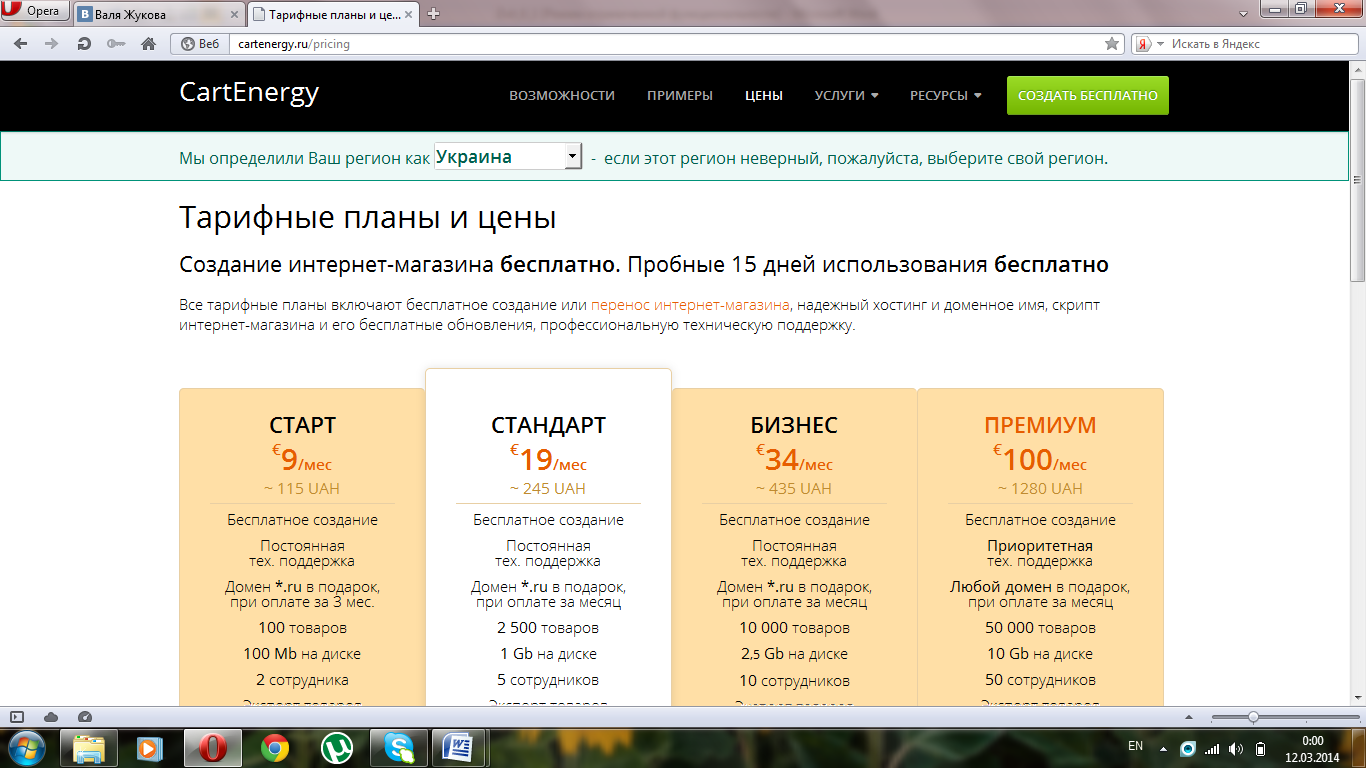1366x768 pixels.
Task: Go to the browser home page icon
Action: point(148,44)
